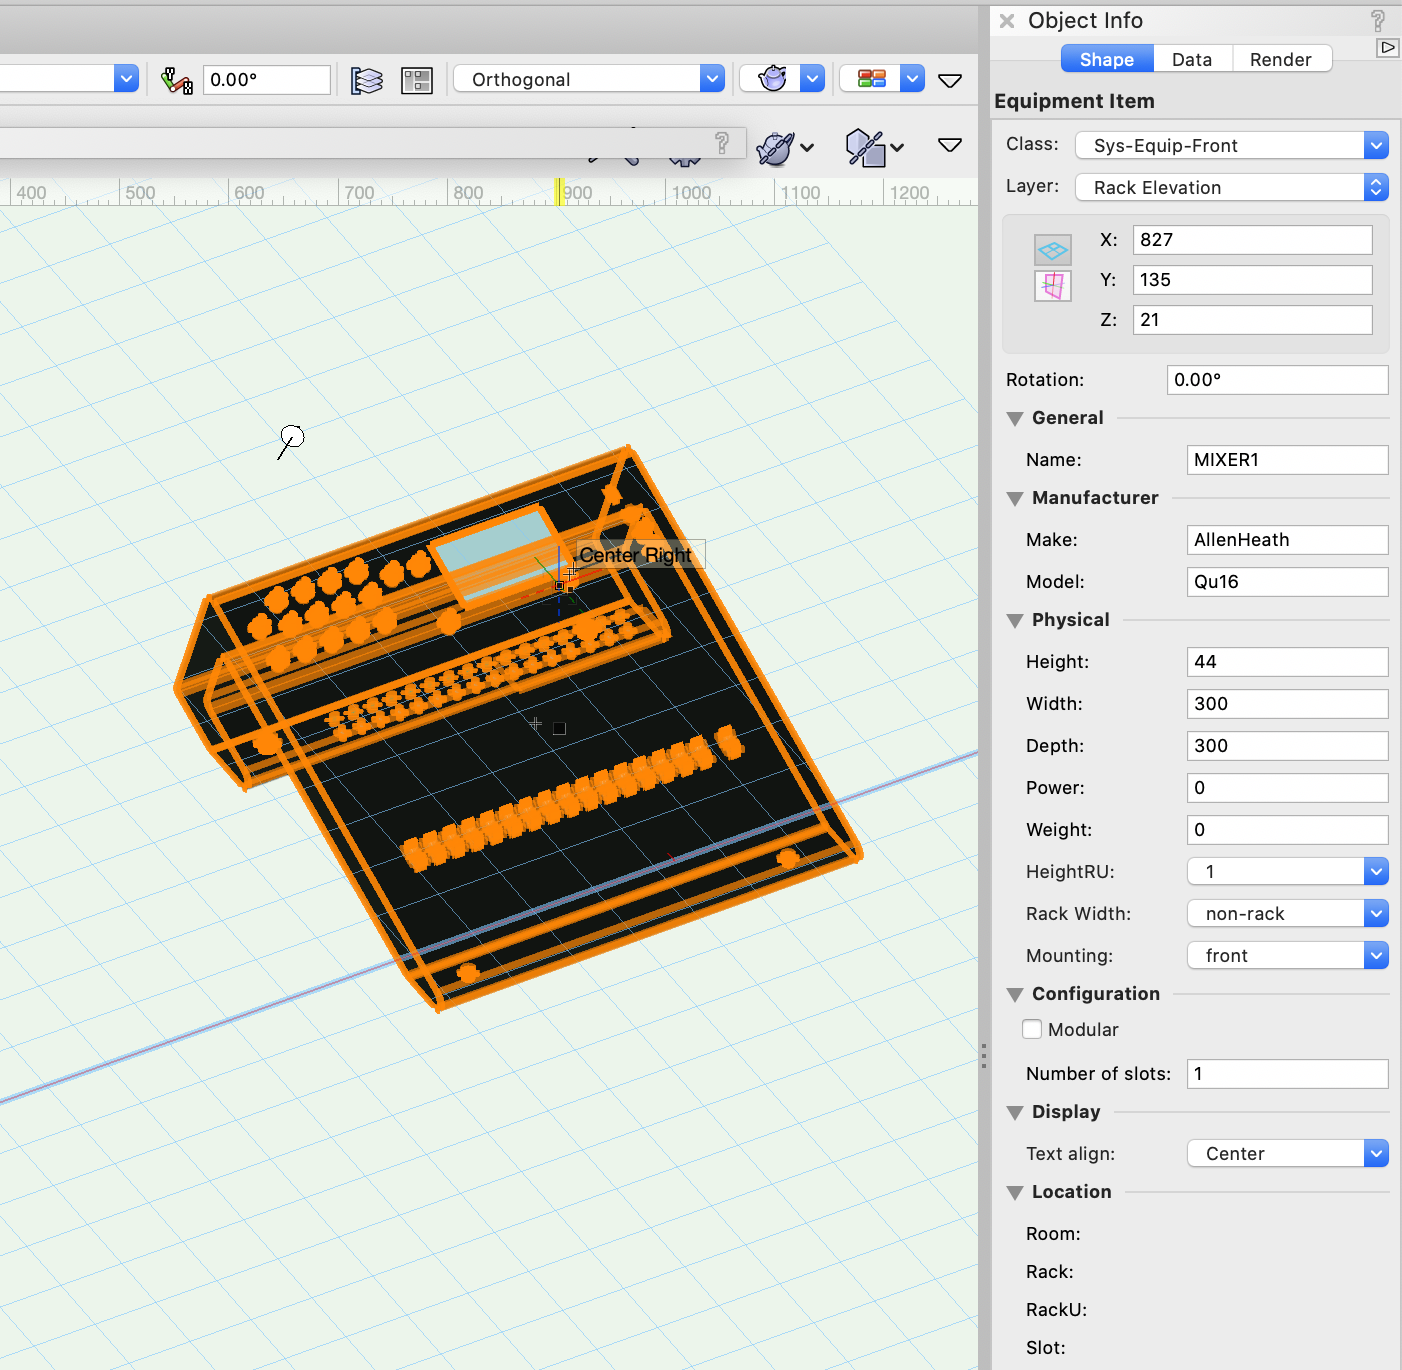Viewport: 1402px width, 1370px height.
Task: Click the multicolor class visibility icon
Action: (x=872, y=78)
